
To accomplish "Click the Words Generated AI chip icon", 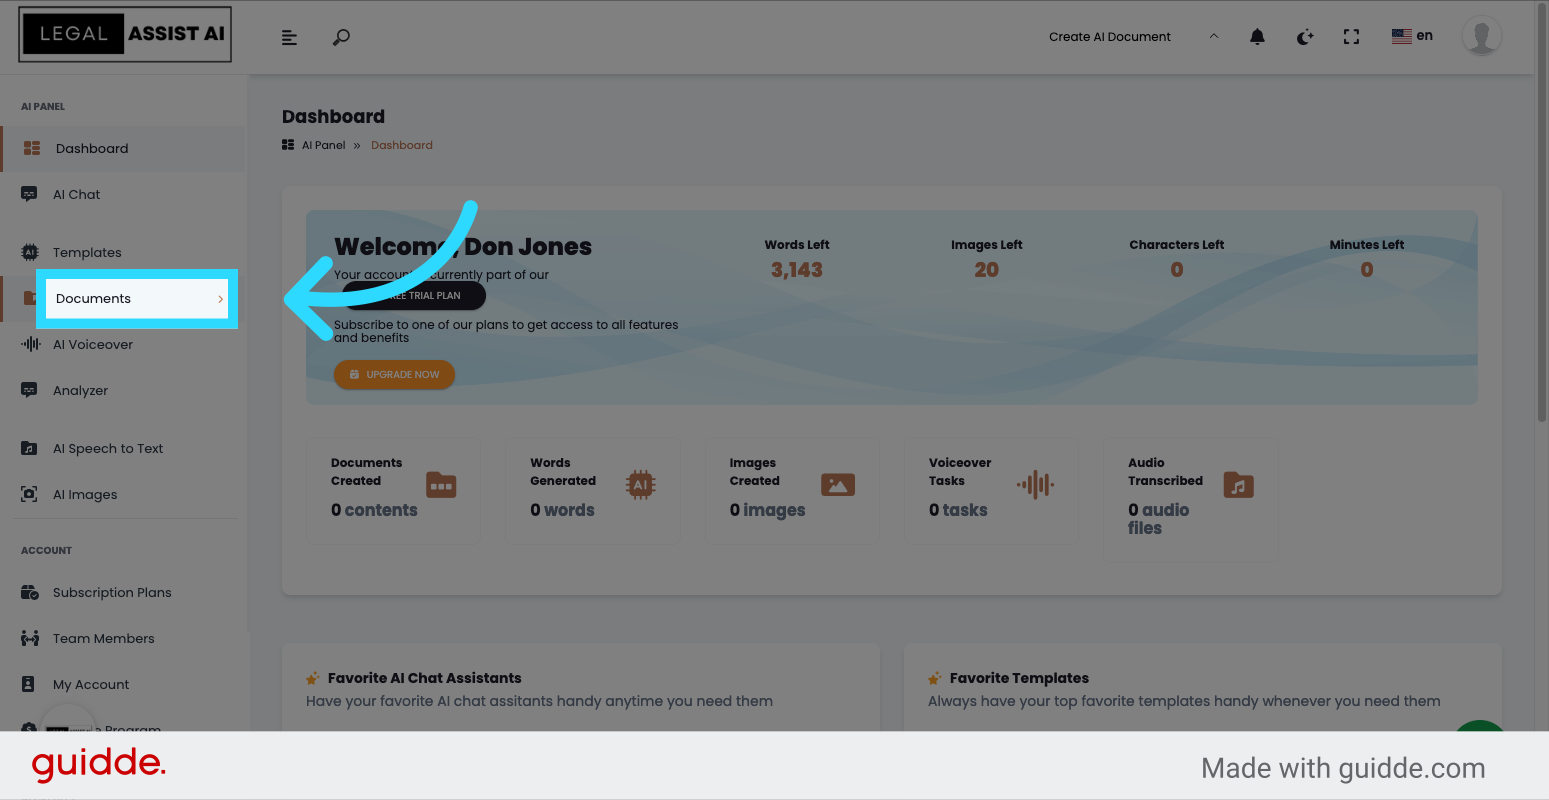I will tap(640, 485).
